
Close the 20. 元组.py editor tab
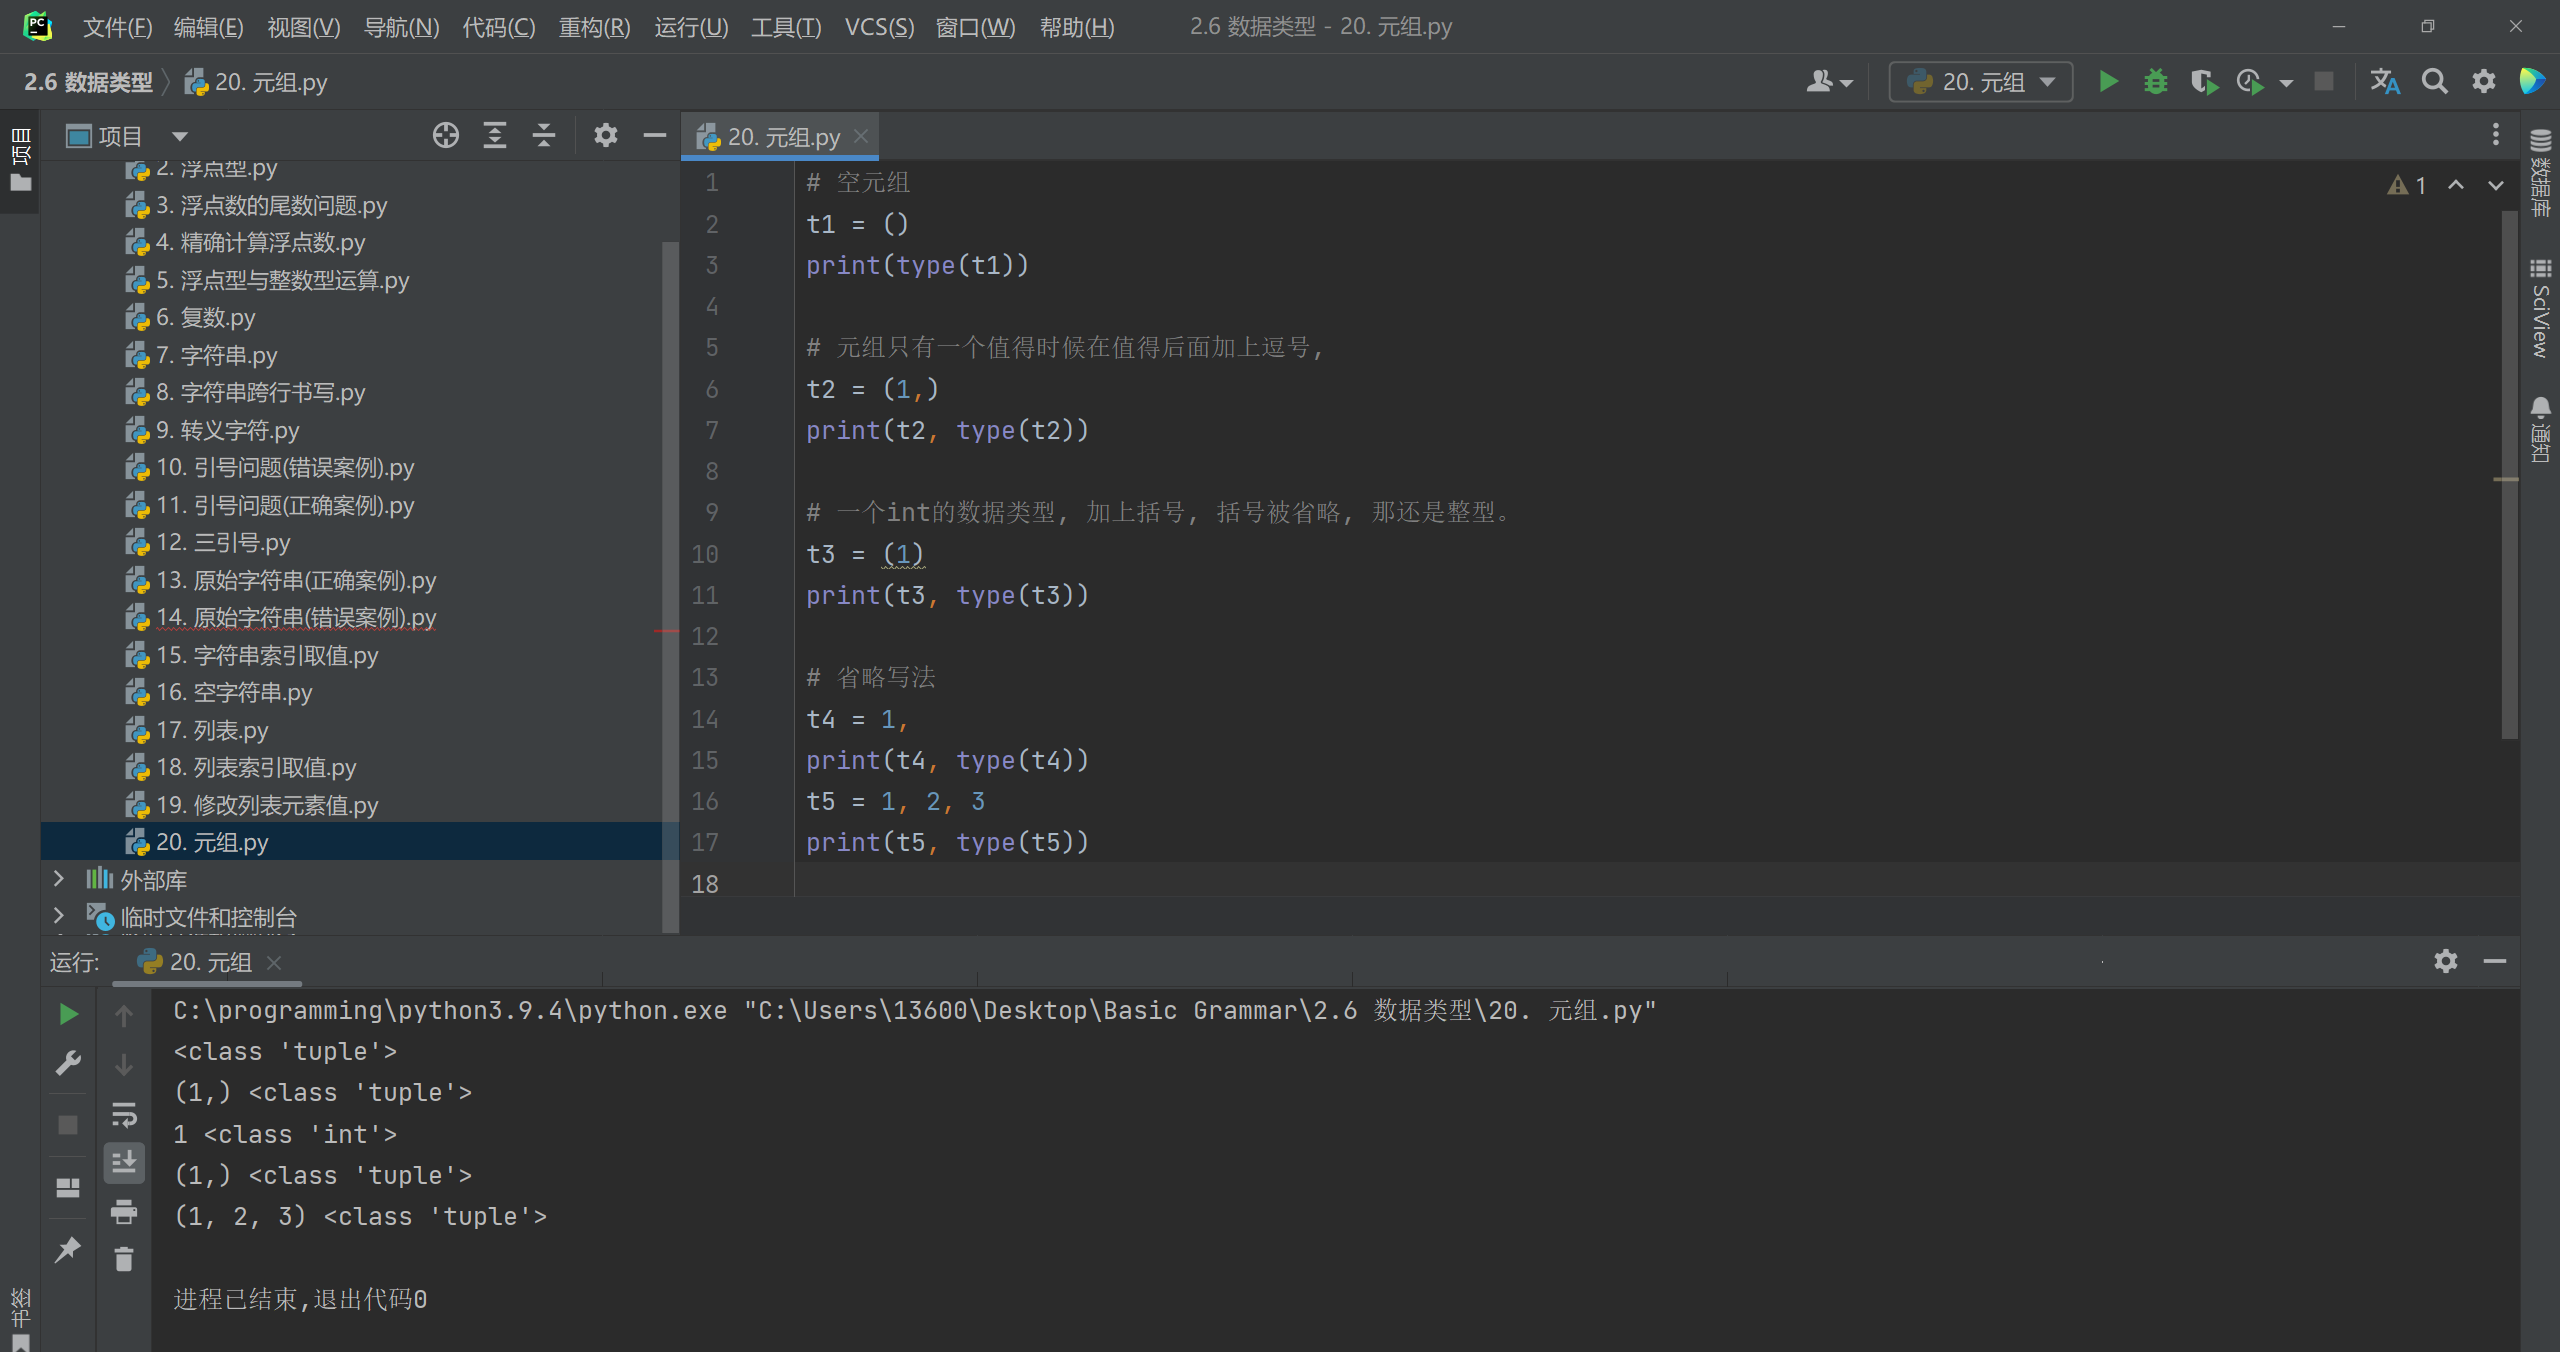861,136
